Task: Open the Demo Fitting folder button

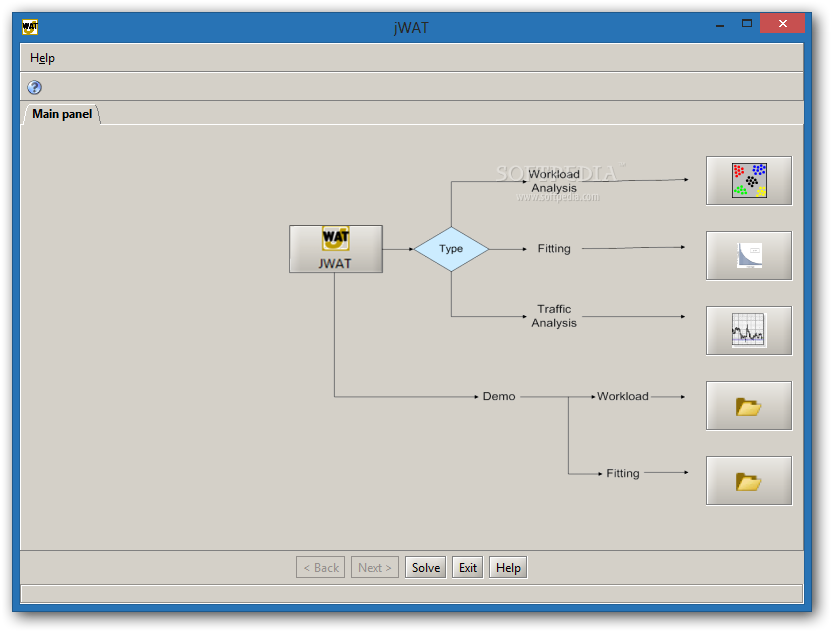Action: tap(749, 480)
